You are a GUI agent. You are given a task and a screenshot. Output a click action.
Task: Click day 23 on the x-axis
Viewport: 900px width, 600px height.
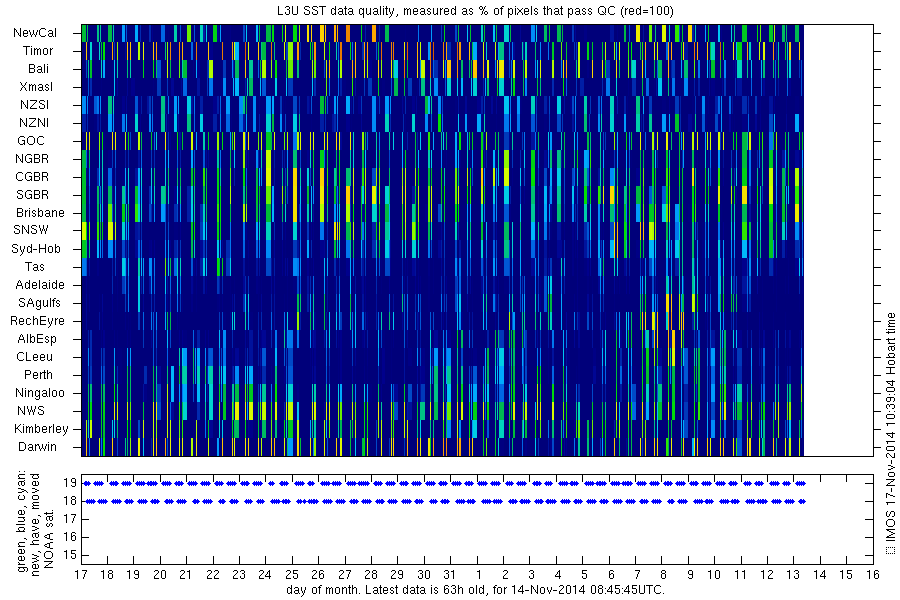[x=239, y=575]
